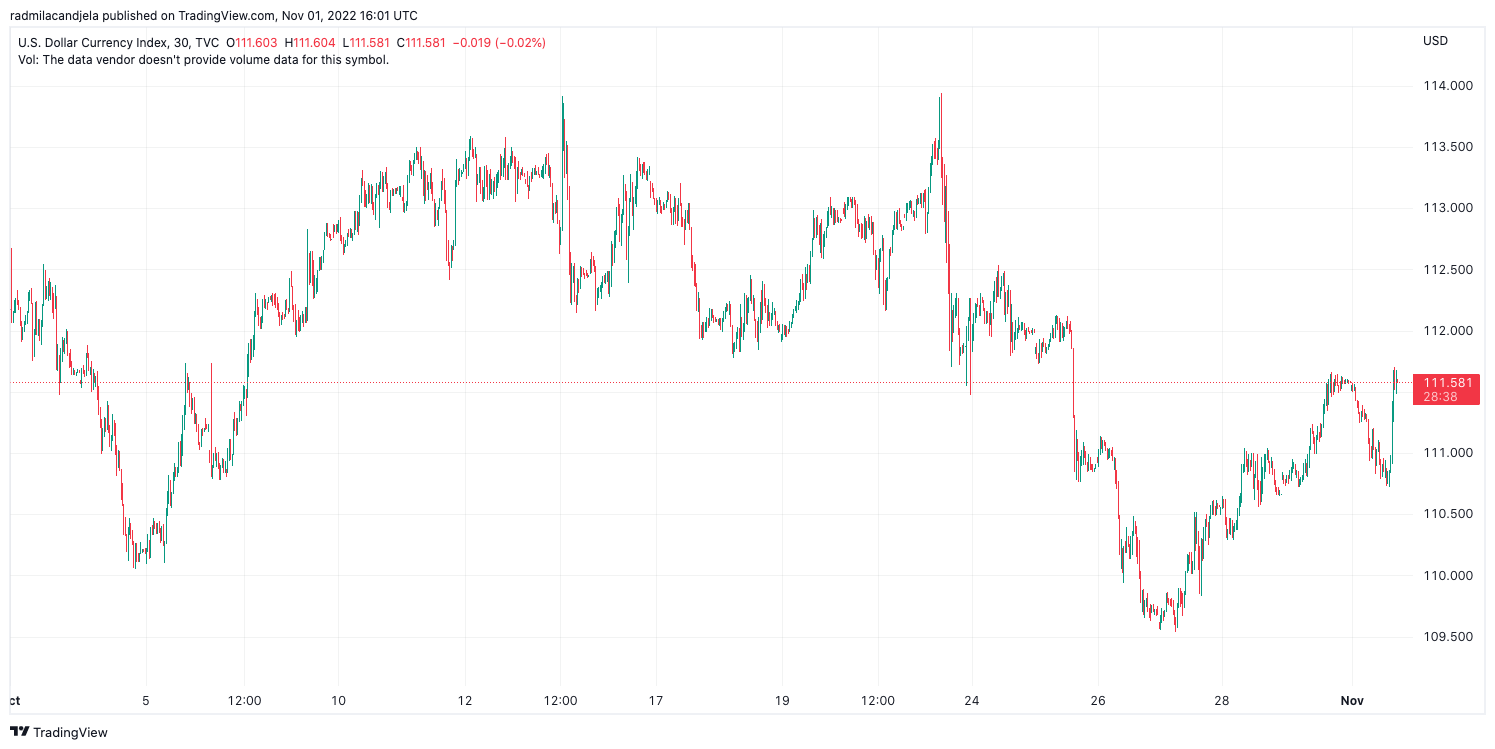Click the USD currency label
This screenshot has height=749, width=1495.
pos(1435,41)
